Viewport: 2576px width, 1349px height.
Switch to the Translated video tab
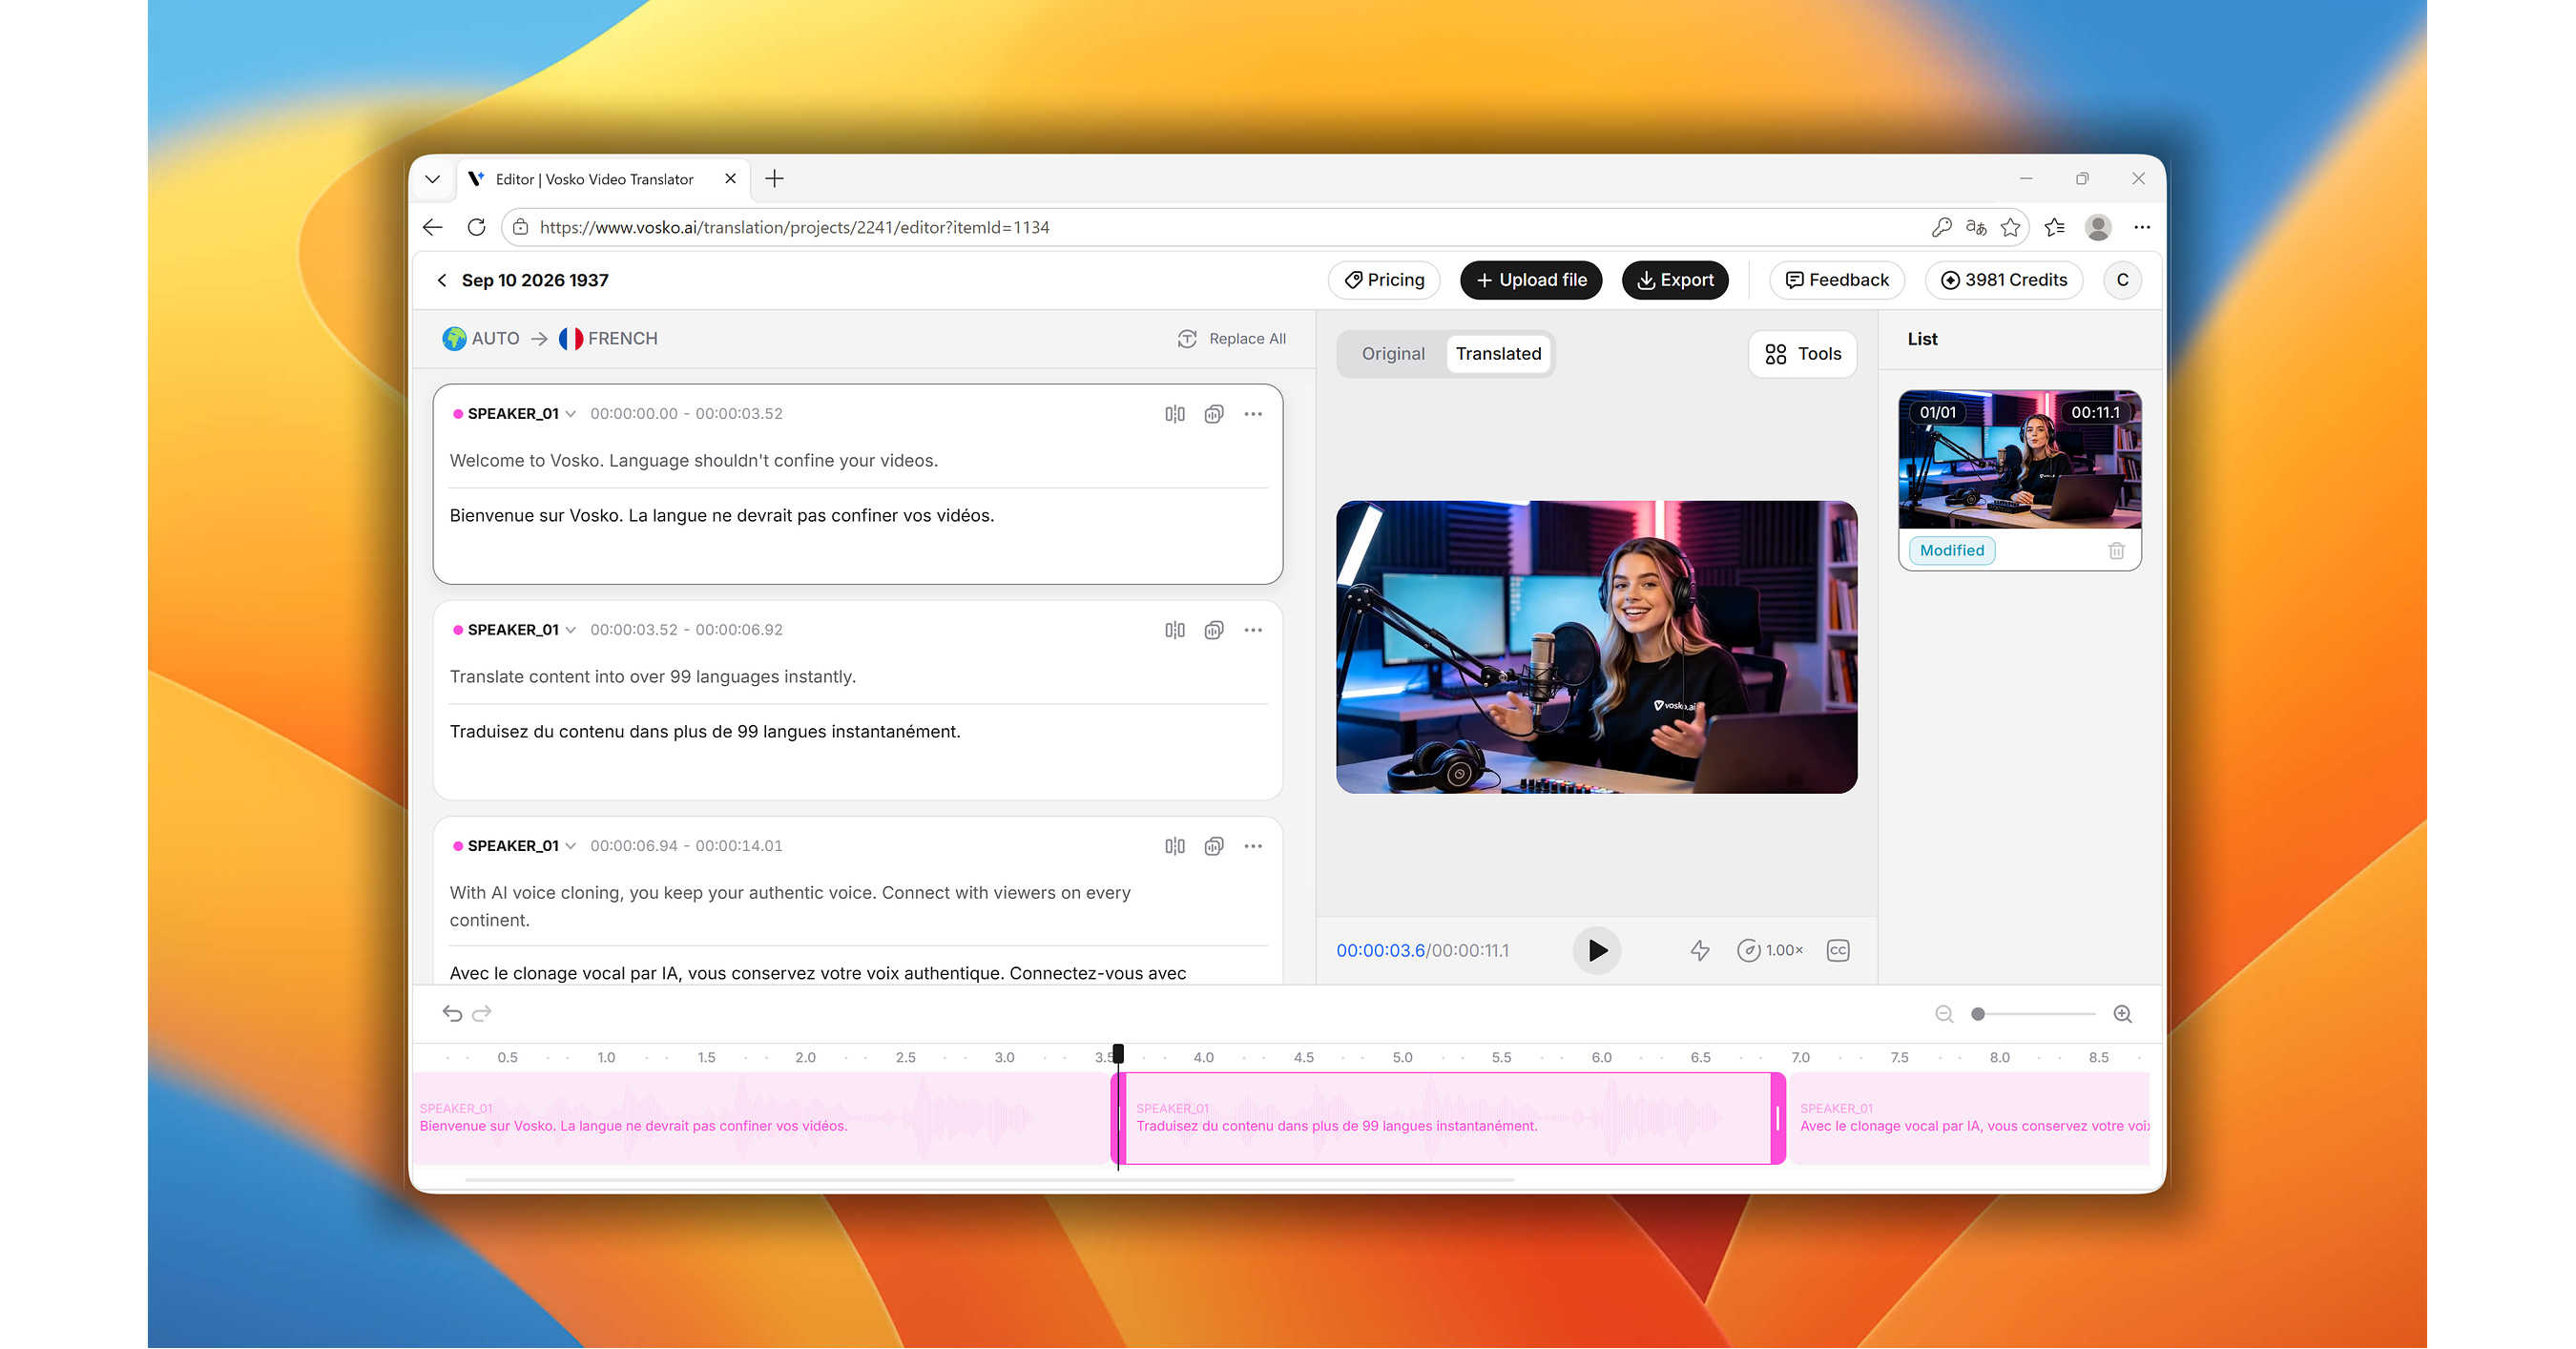[x=1498, y=354]
